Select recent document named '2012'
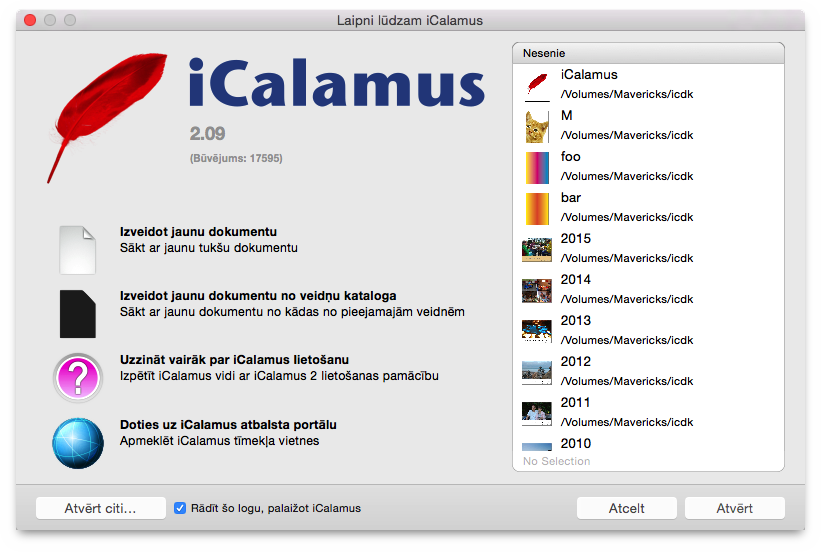 tap(648, 371)
